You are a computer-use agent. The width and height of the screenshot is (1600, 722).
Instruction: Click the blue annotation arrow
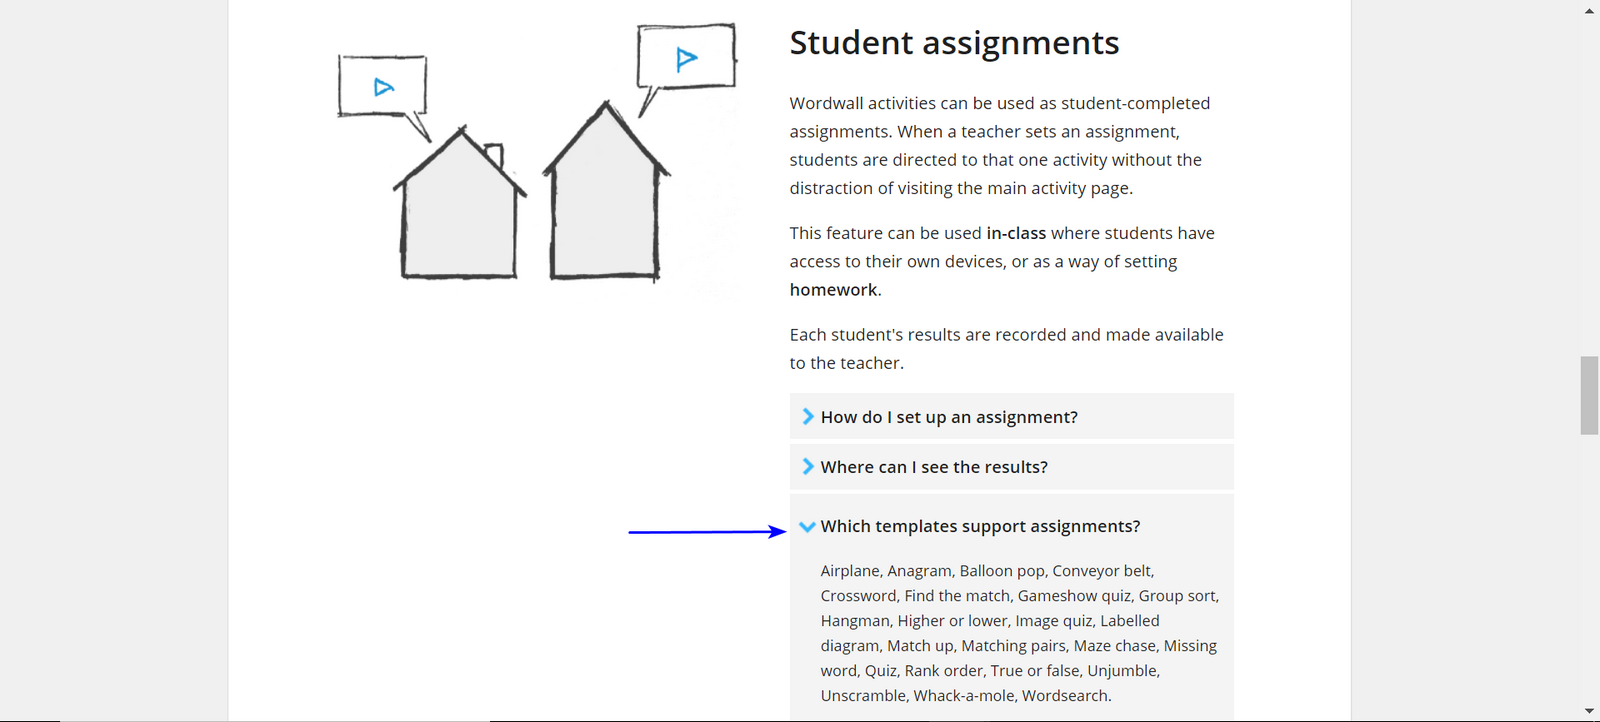707,532
